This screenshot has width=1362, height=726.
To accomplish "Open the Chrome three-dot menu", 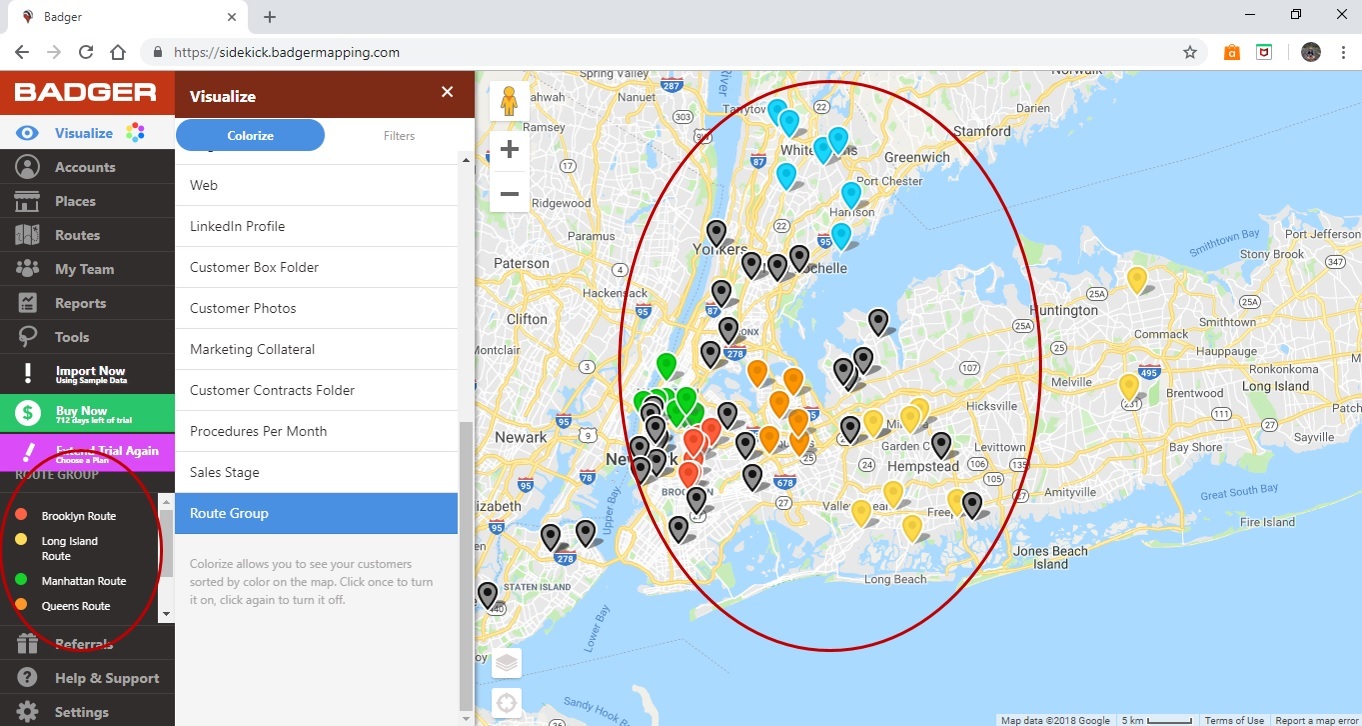I will 1342,52.
